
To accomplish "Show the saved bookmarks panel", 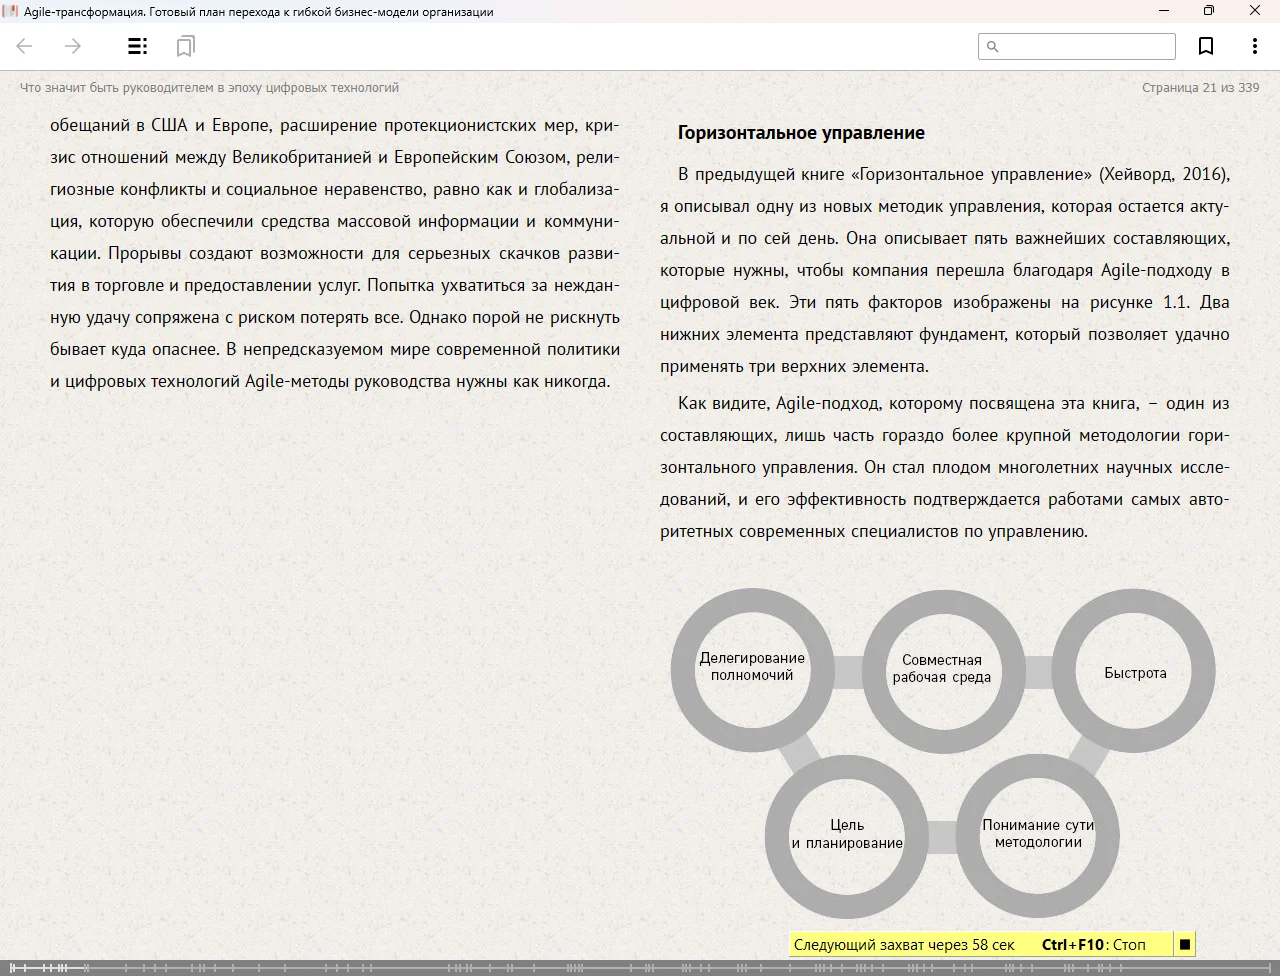I will 185,46.
